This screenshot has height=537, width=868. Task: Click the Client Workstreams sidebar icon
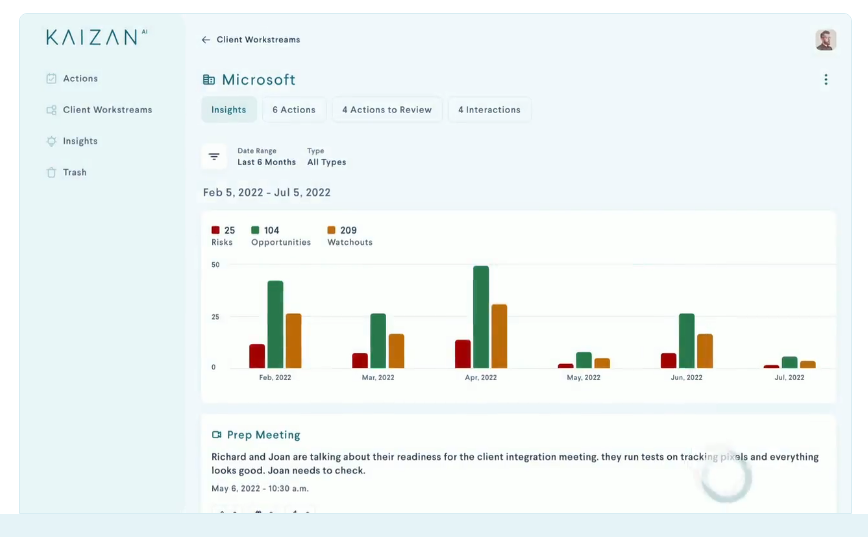[51, 110]
